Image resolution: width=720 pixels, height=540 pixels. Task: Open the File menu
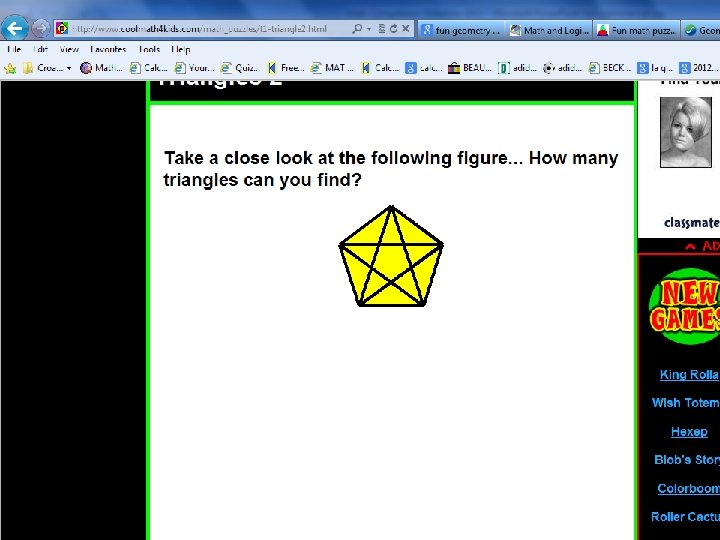[x=14, y=49]
